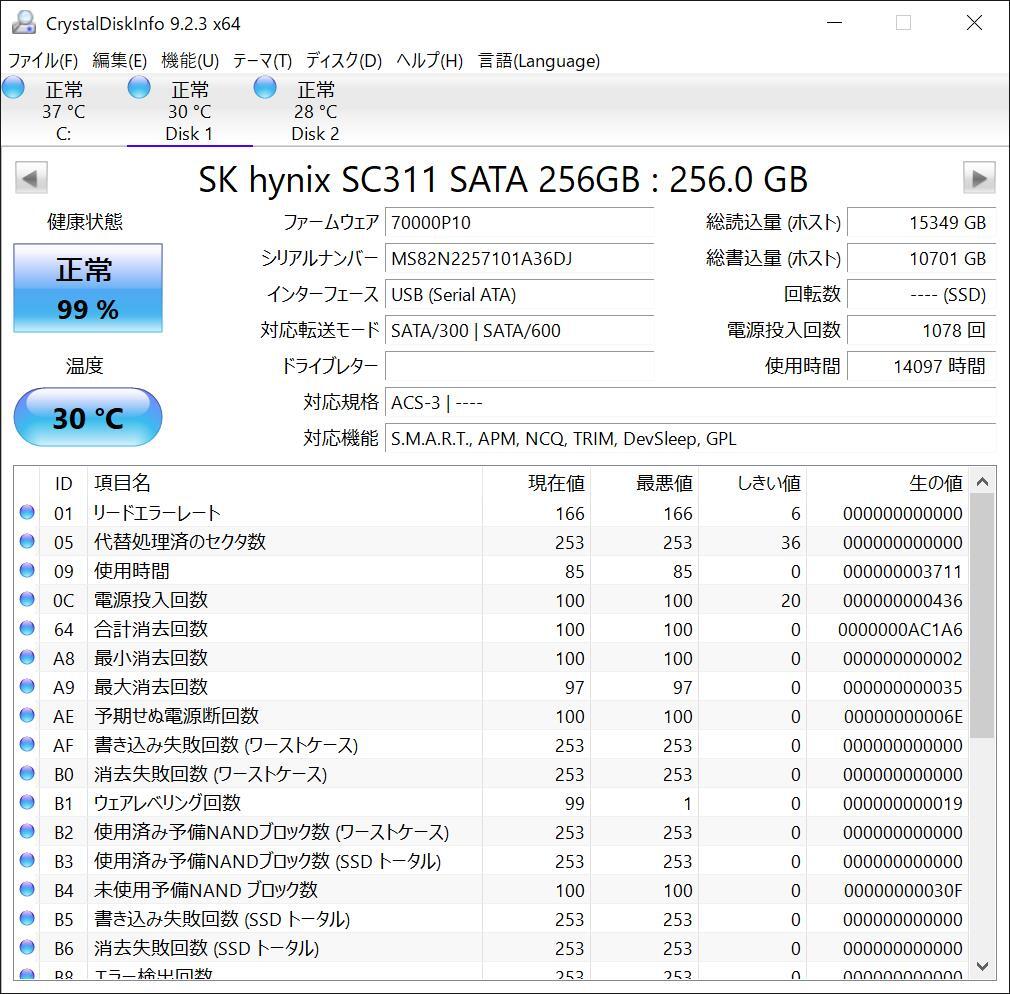This screenshot has height=994, width=1010.
Task: Click the ID column header
Action: [x=63, y=483]
